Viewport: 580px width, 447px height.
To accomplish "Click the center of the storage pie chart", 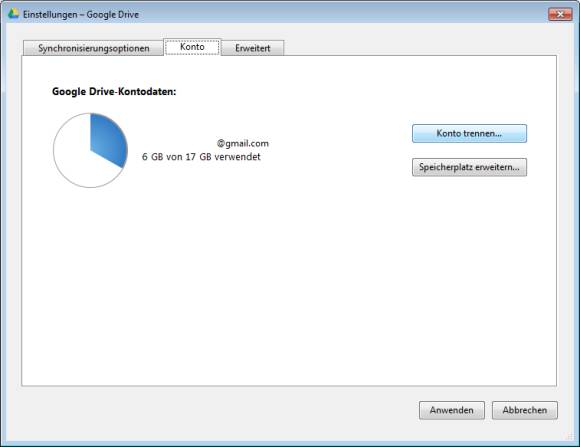I will tap(91, 150).
